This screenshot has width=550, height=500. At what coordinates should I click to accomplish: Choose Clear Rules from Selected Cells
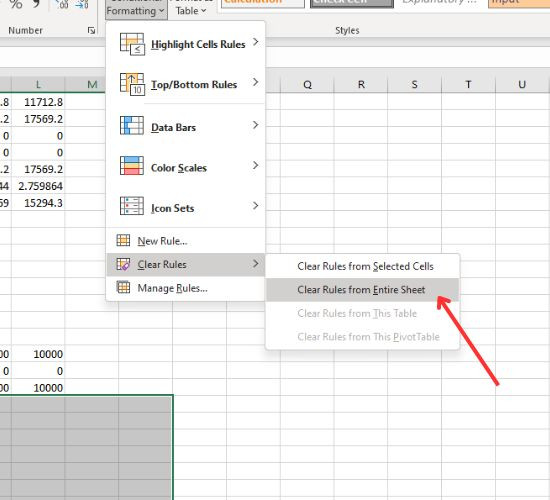click(363, 266)
